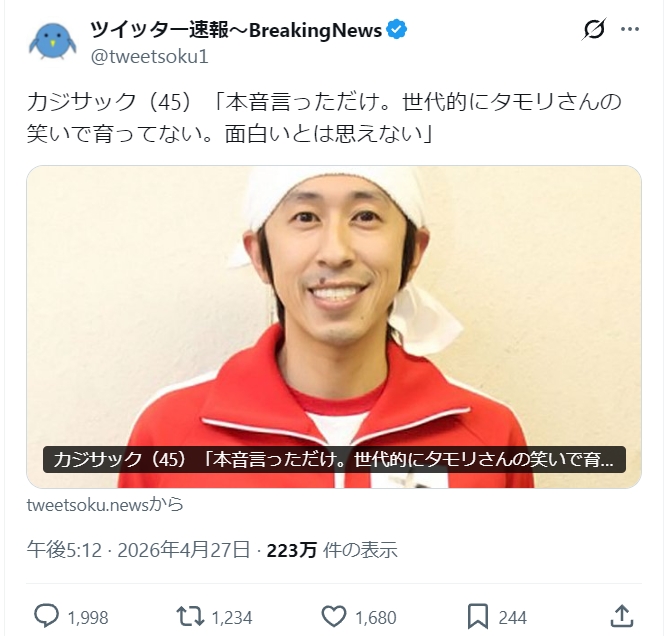Image resolution: width=668 pixels, height=636 pixels.
Task: Open the article preview image card
Action: (334, 327)
